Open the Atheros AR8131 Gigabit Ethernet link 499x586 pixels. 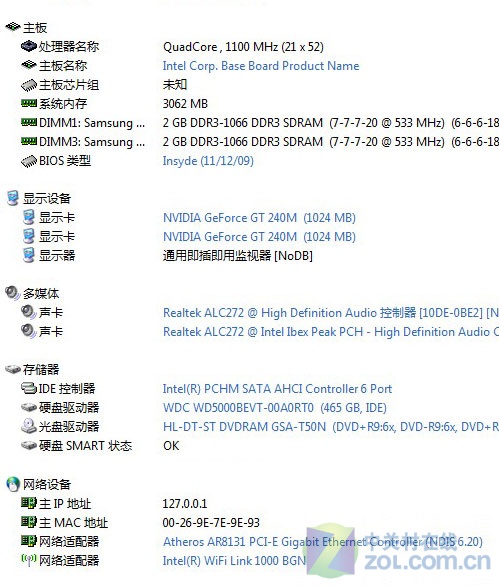[323, 542]
